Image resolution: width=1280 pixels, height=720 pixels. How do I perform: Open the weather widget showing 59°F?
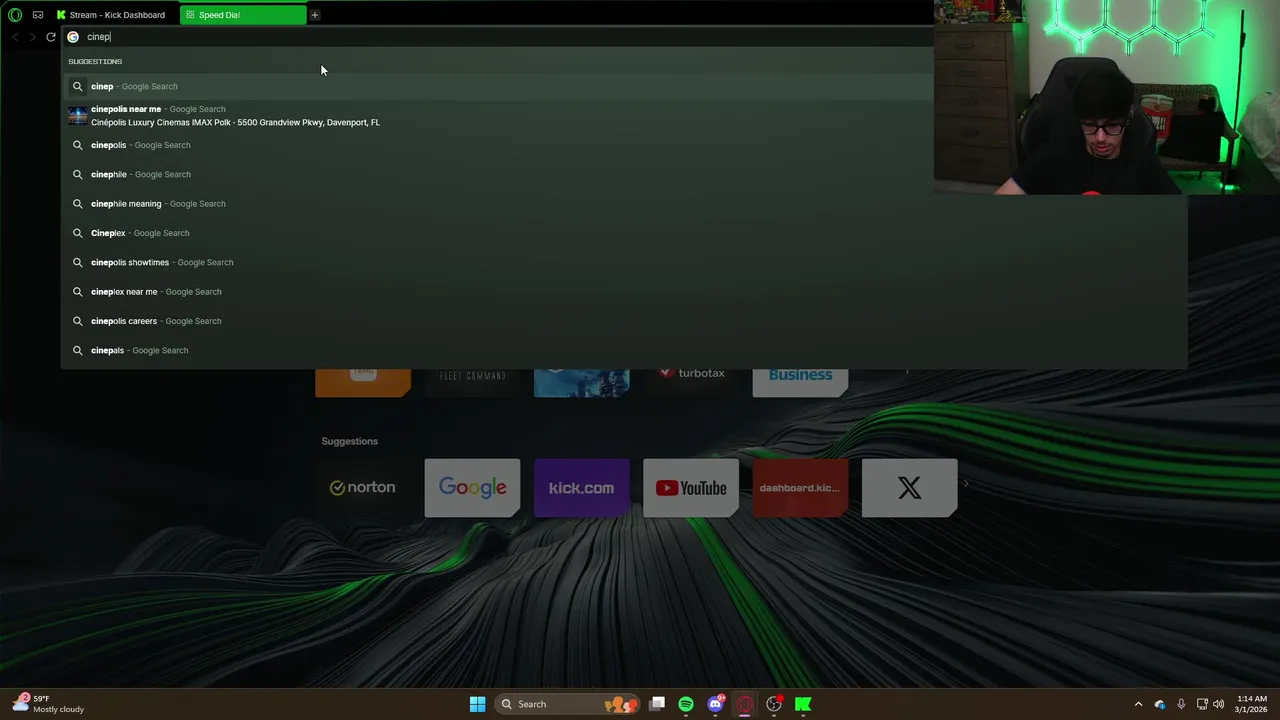click(48, 704)
